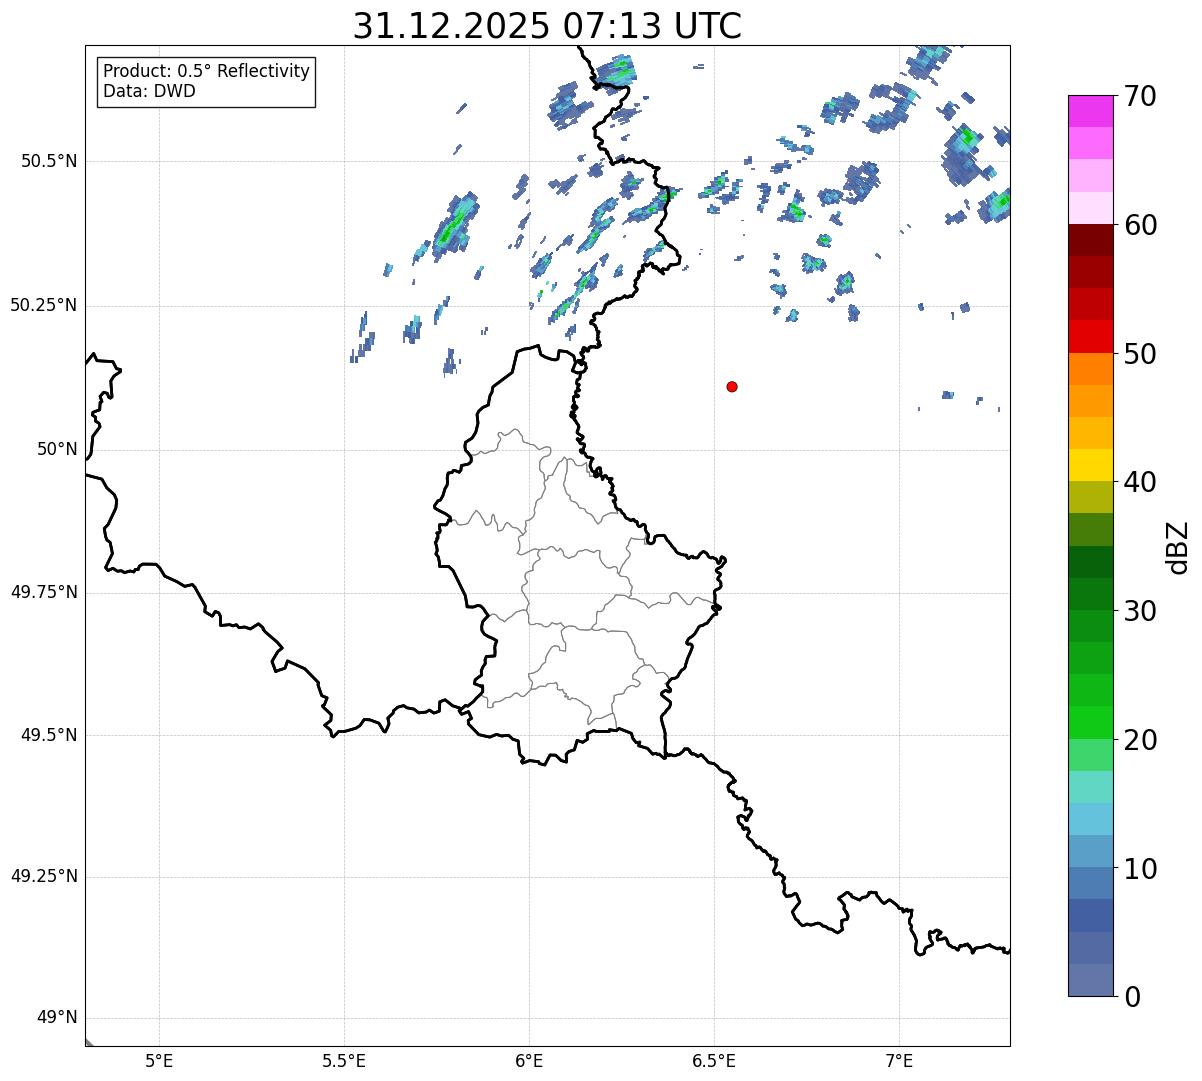The image size is (1202, 1081).
Task: Click the latitude label 49.5°N
Action: point(49,735)
